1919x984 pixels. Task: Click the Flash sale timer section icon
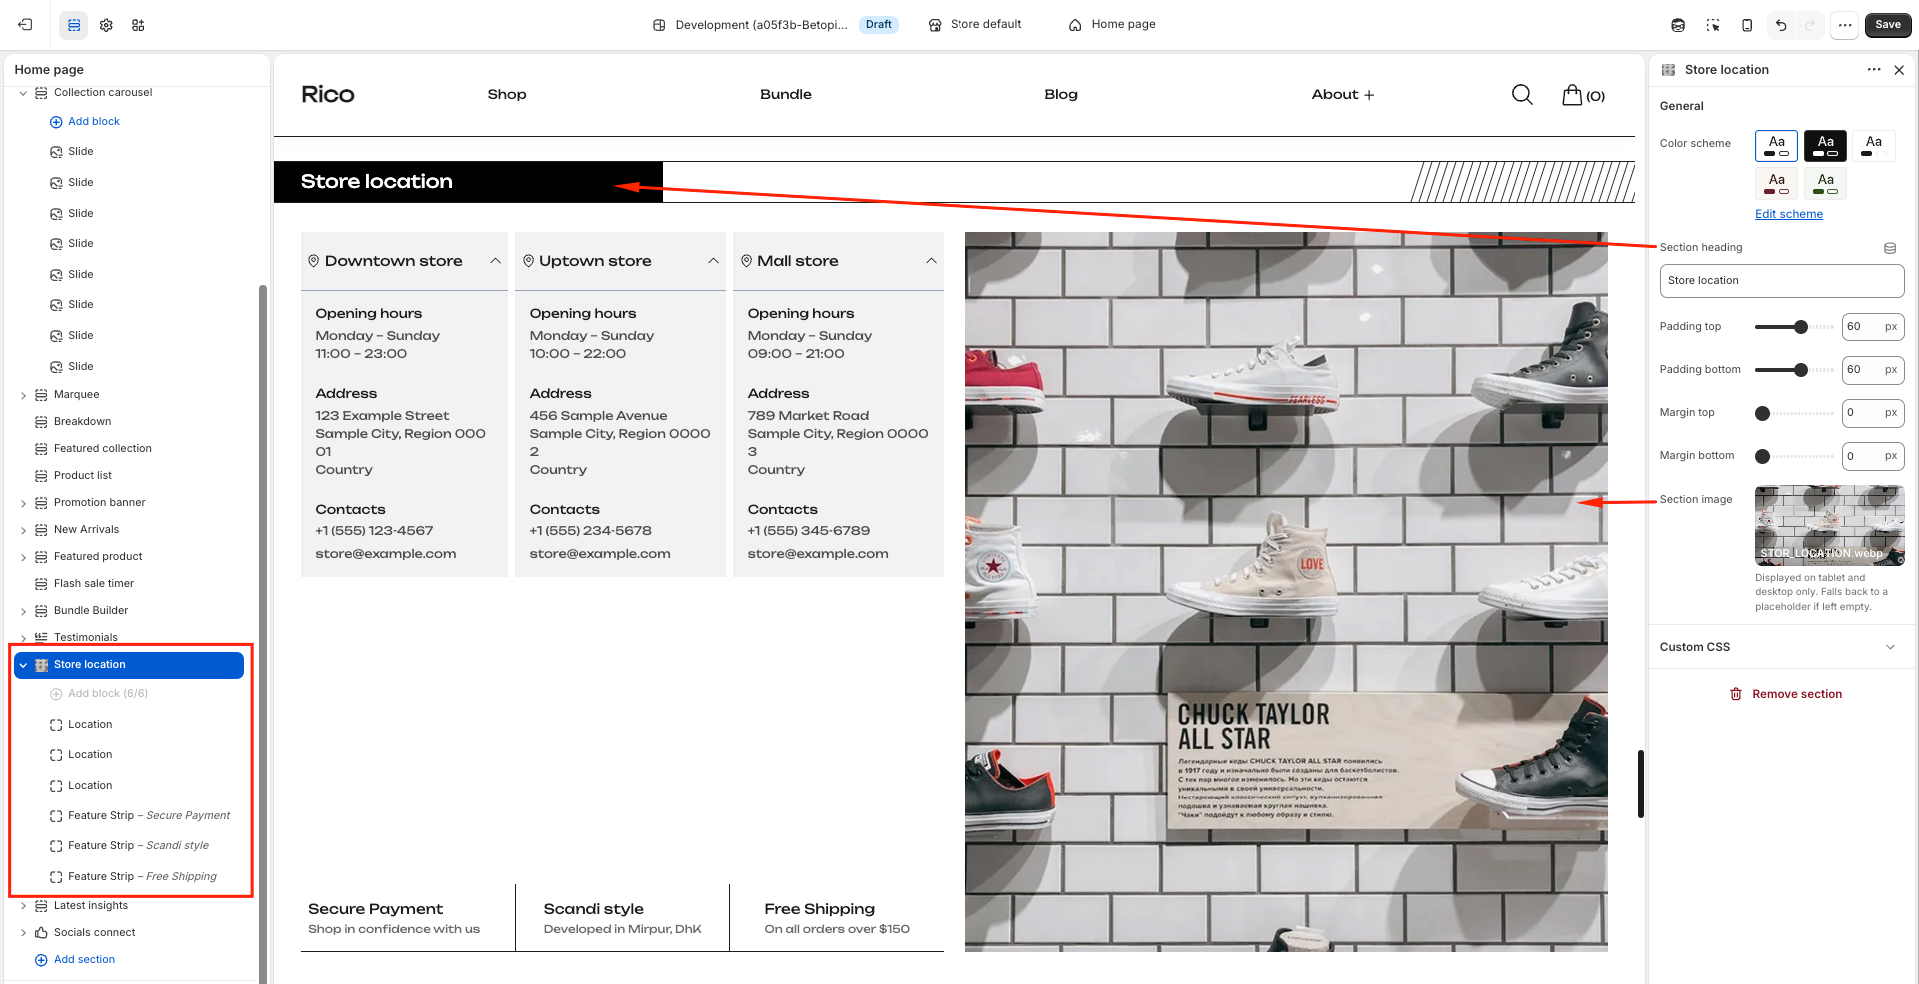41,584
